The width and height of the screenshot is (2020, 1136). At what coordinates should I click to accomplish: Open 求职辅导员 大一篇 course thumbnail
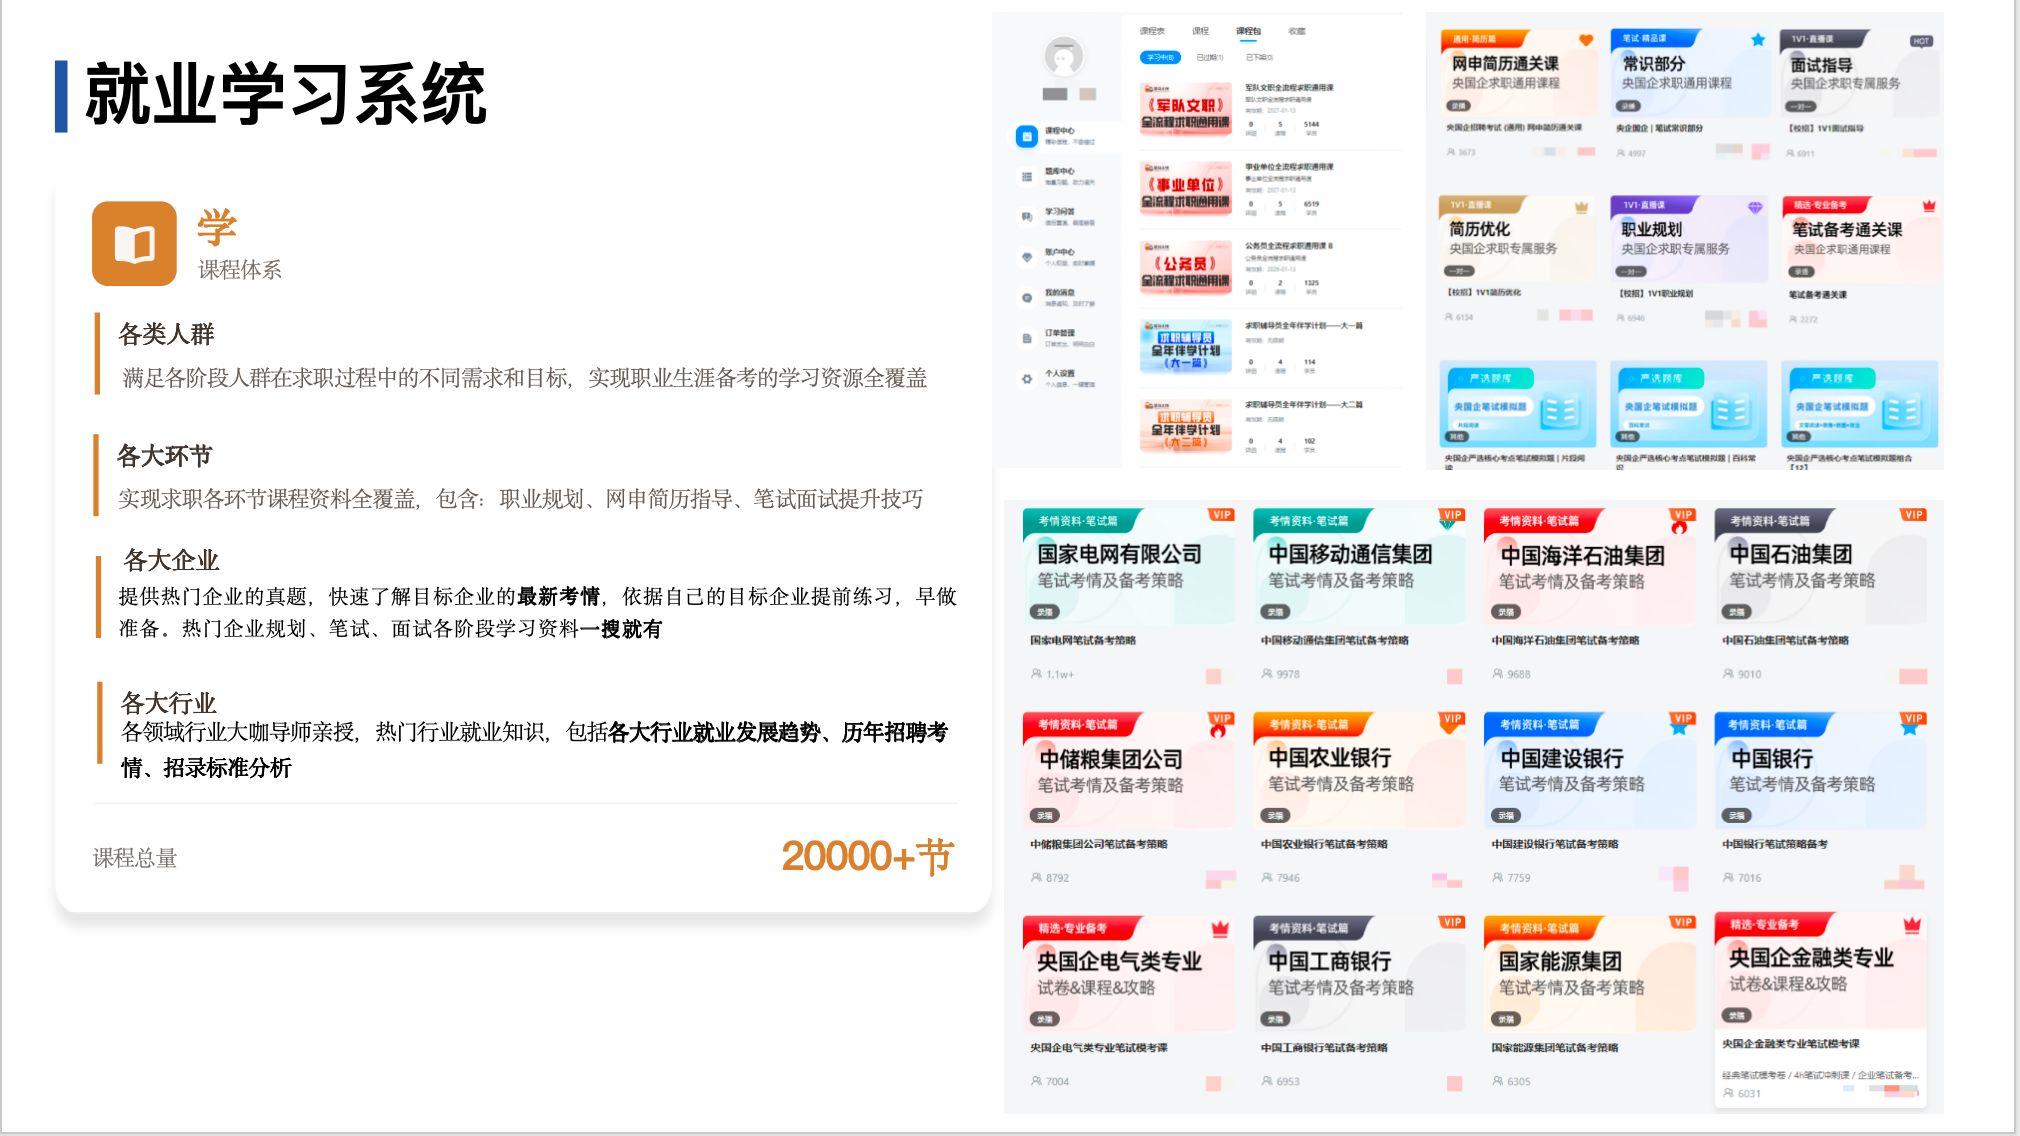[x=1186, y=347]
